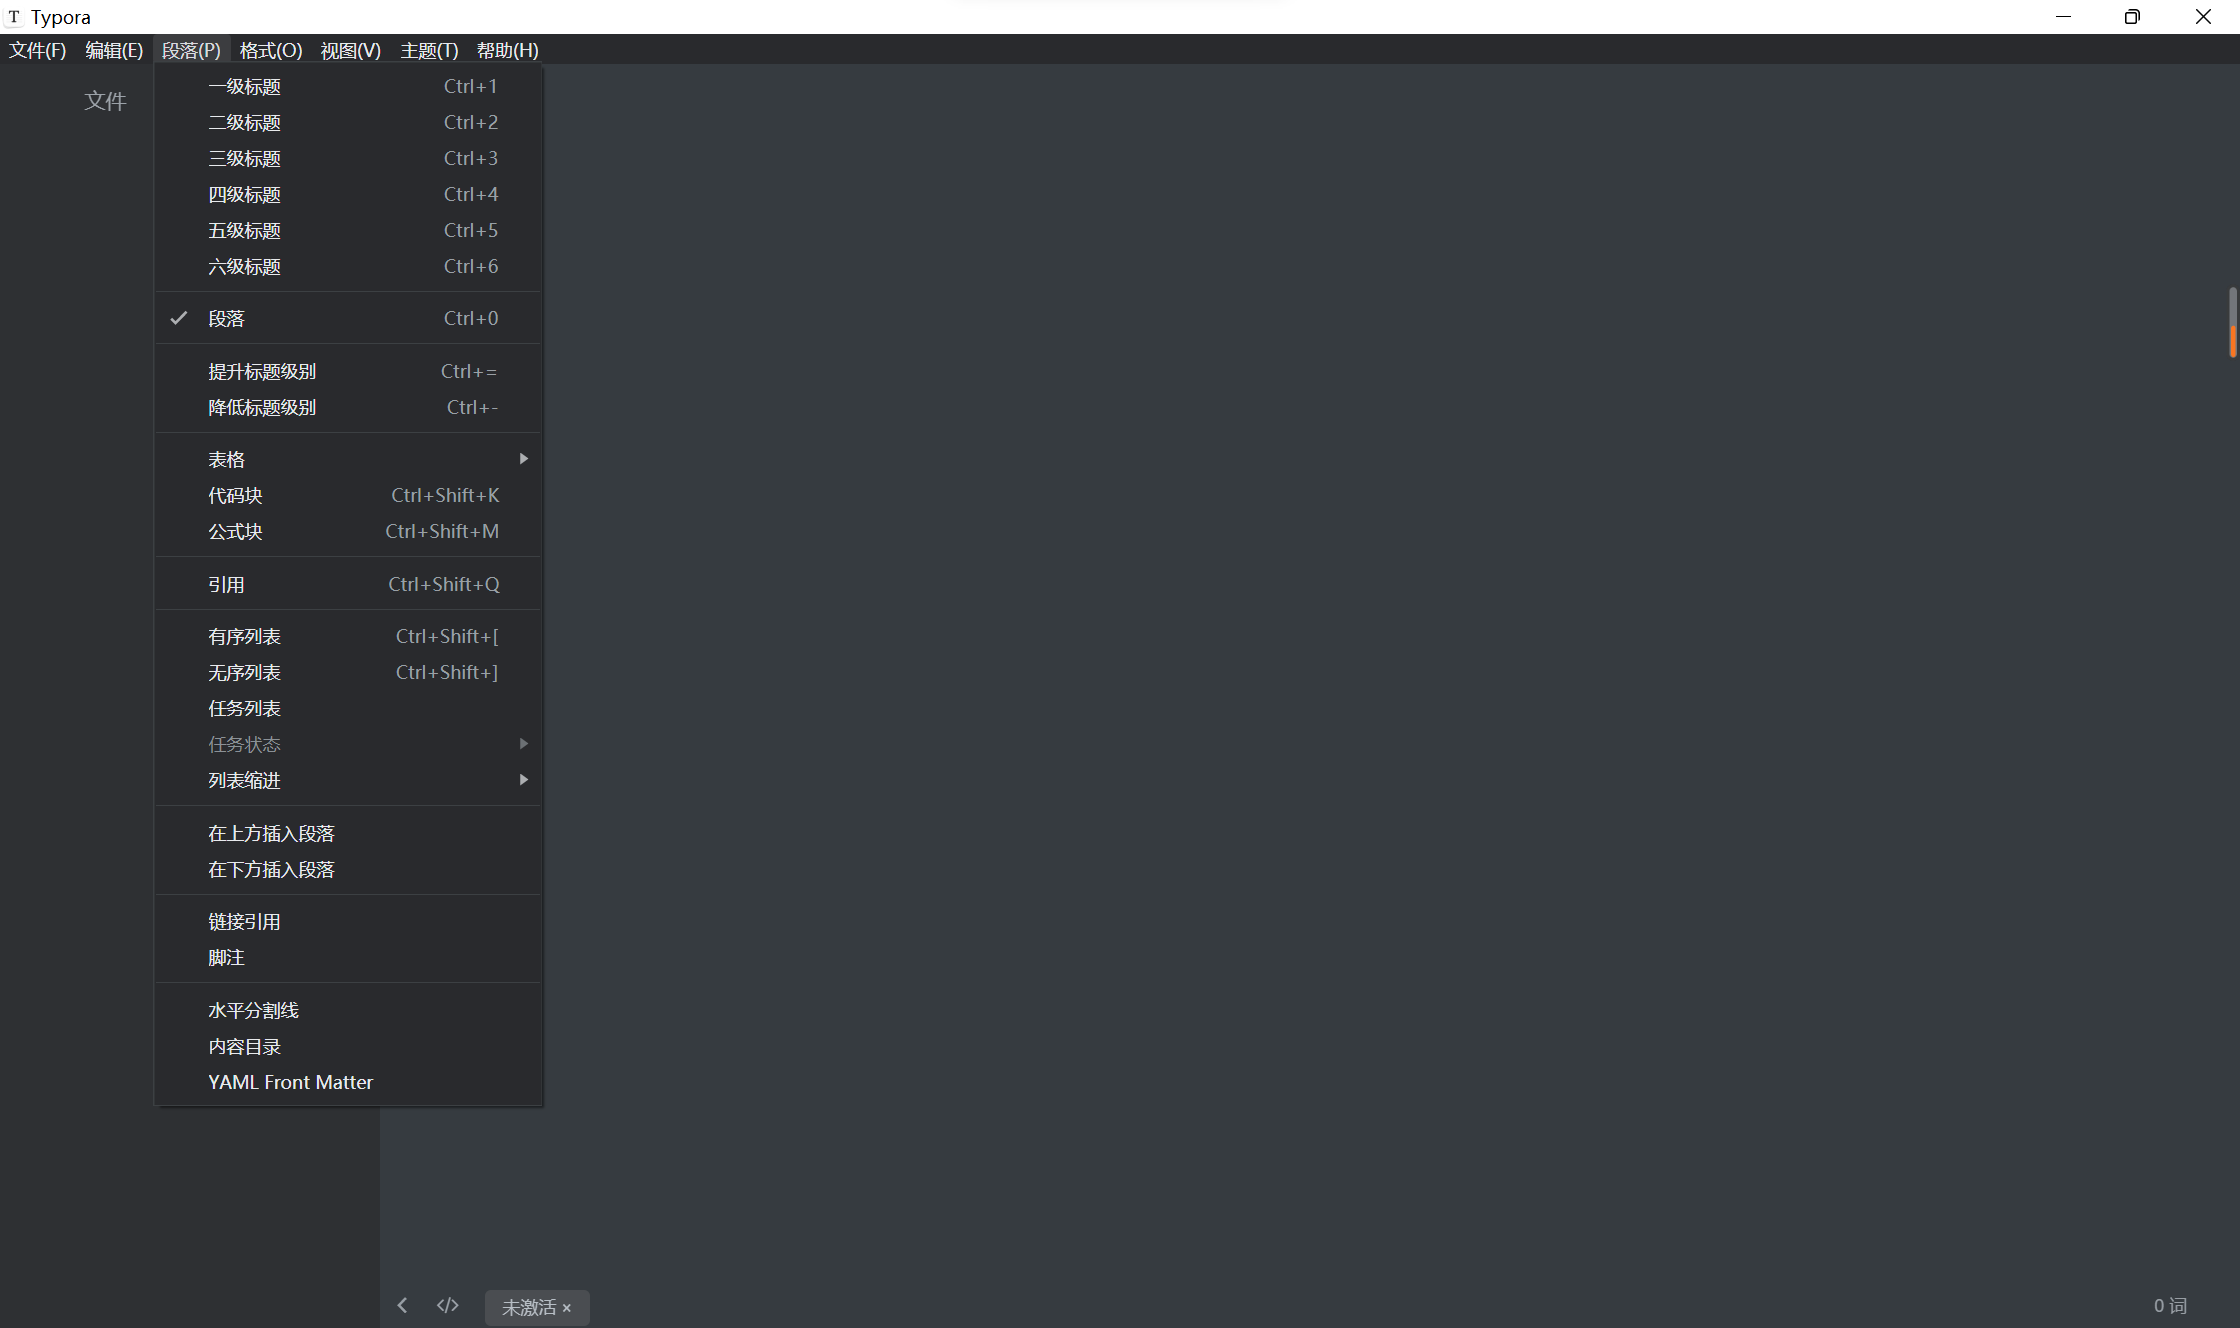
Task: Insert a 无序列表 unordered list
Action: 348,672
